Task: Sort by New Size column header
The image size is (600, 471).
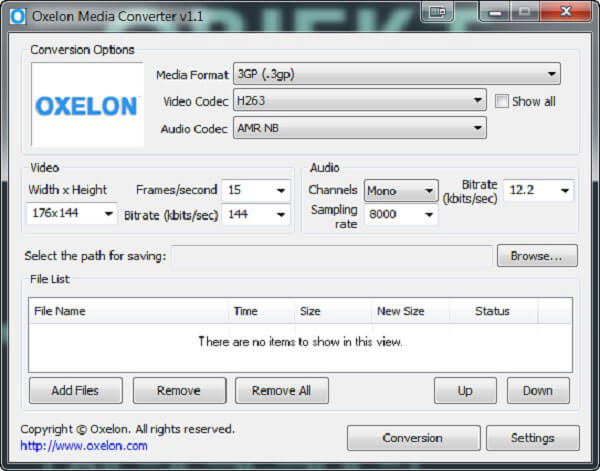Action: (411, 311)
